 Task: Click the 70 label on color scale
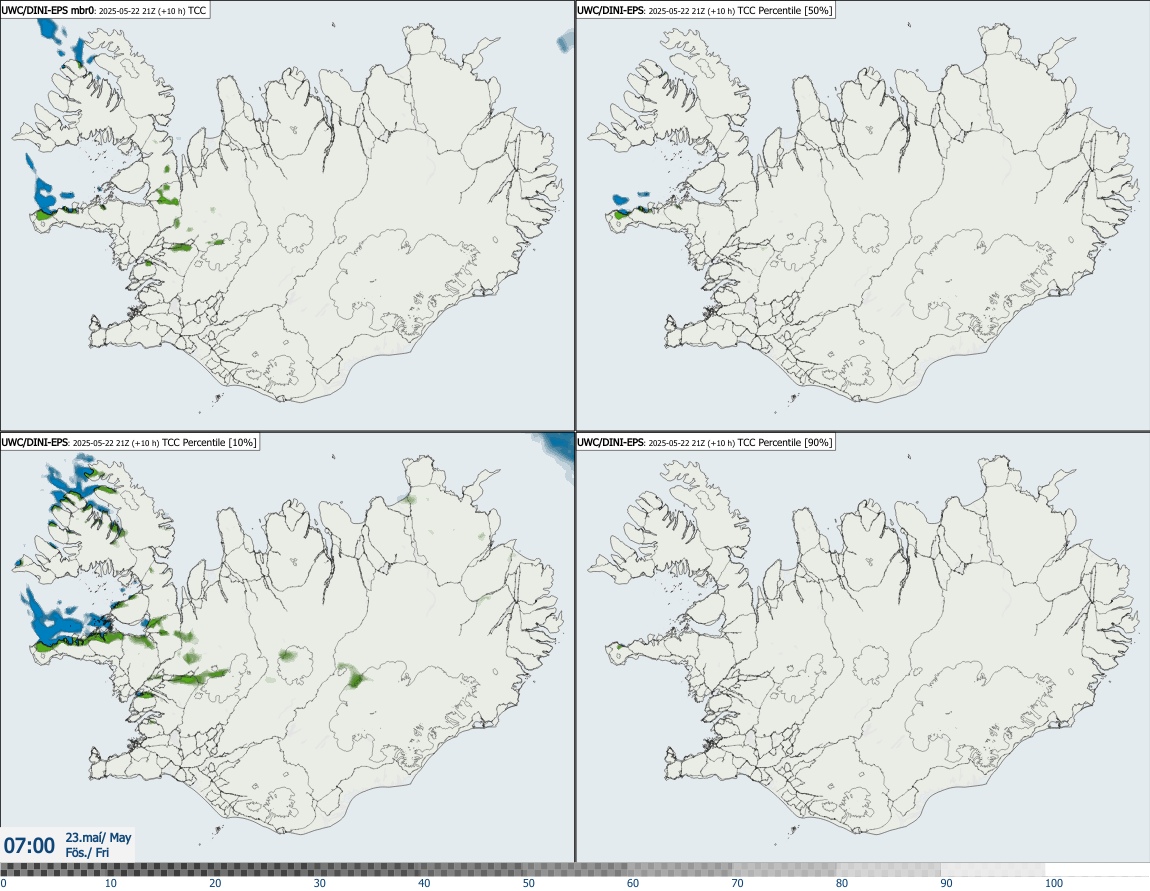pyautogui.click(x=737, y=883)
